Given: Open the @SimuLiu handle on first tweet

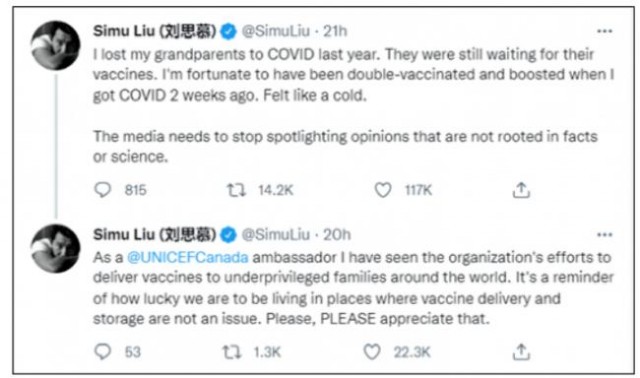Looking at the screenshot, I should click(276, 31).
